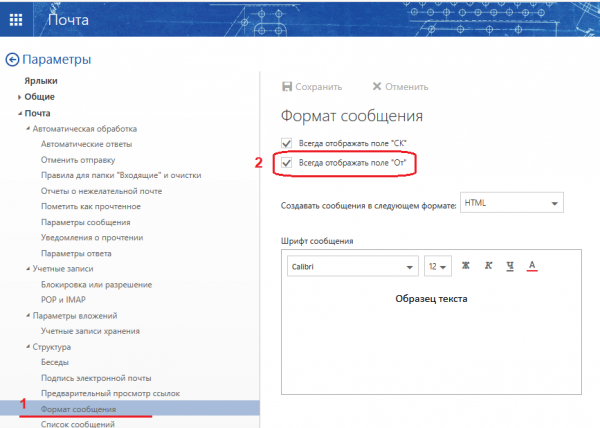Click the Отменить X icon
600x428 pixels.
tap(377, 86)
